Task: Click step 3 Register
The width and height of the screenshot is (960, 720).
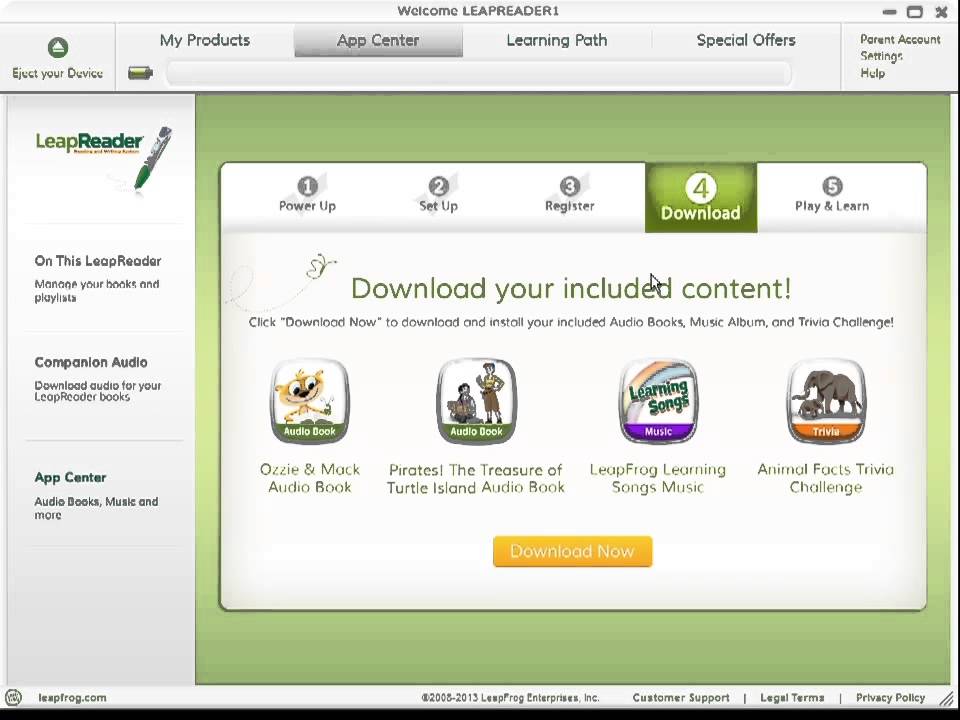Action: tap(569, 195)
